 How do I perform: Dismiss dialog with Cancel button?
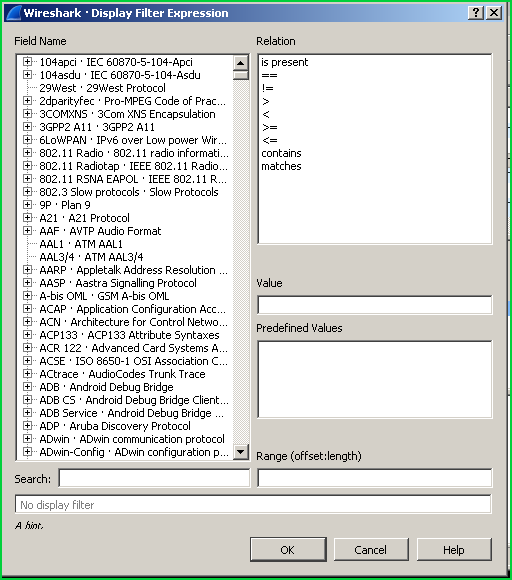click(x=371, y=549)
